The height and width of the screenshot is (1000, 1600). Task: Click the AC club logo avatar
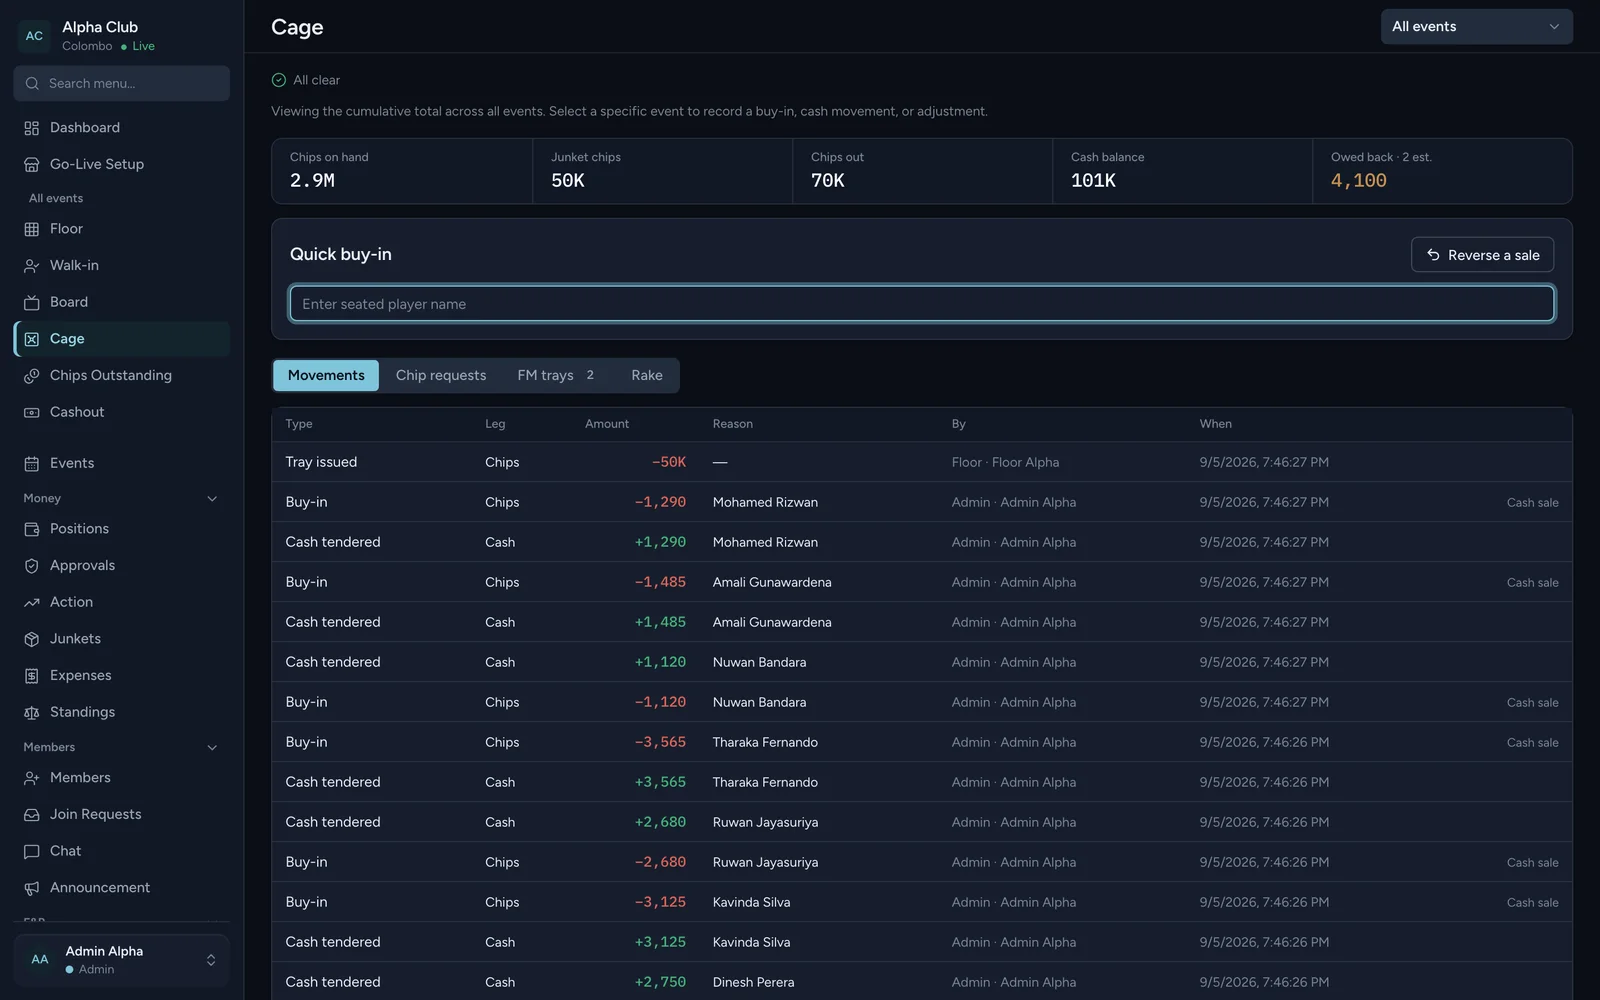pyautogui.click(x=34, y=36)
